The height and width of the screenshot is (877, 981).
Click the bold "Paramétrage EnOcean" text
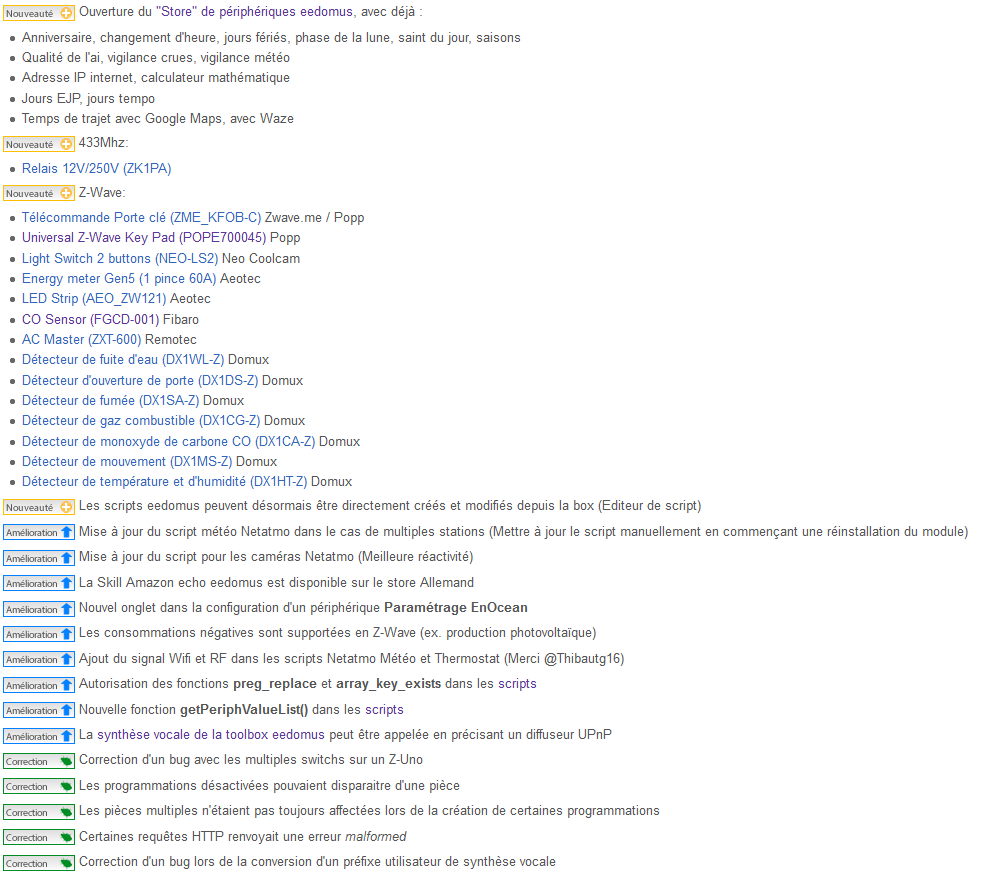(x=455, y=607)
